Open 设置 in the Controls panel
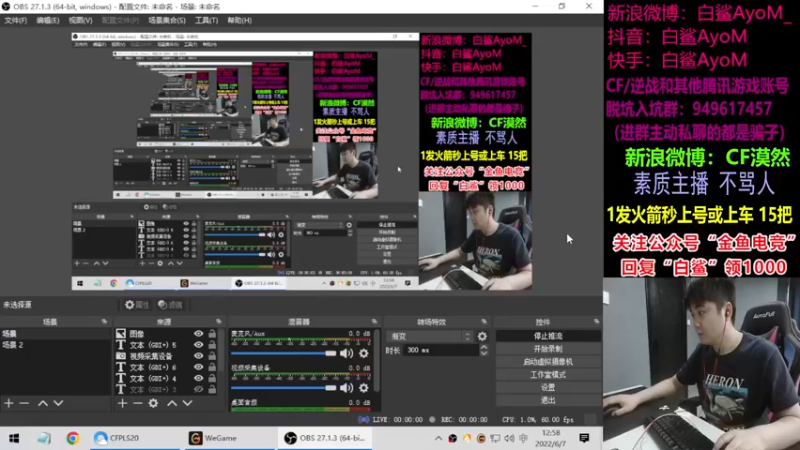The height and width of the screenshot is (450, 800). (x=548, y=387)
